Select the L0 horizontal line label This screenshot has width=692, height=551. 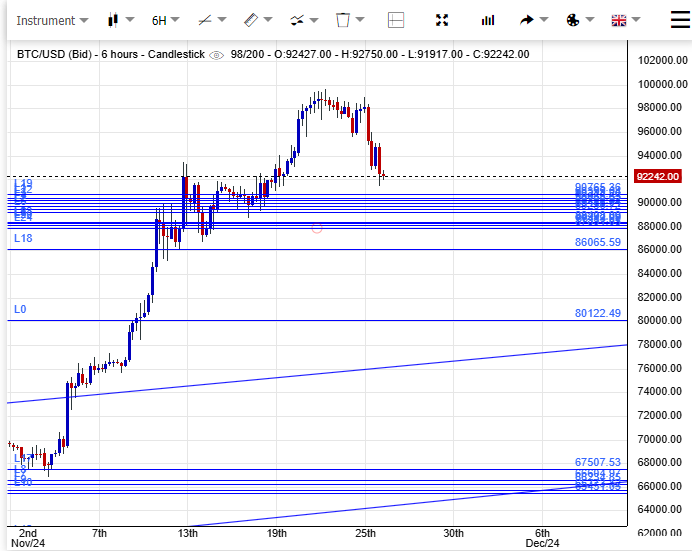(20, 309)
